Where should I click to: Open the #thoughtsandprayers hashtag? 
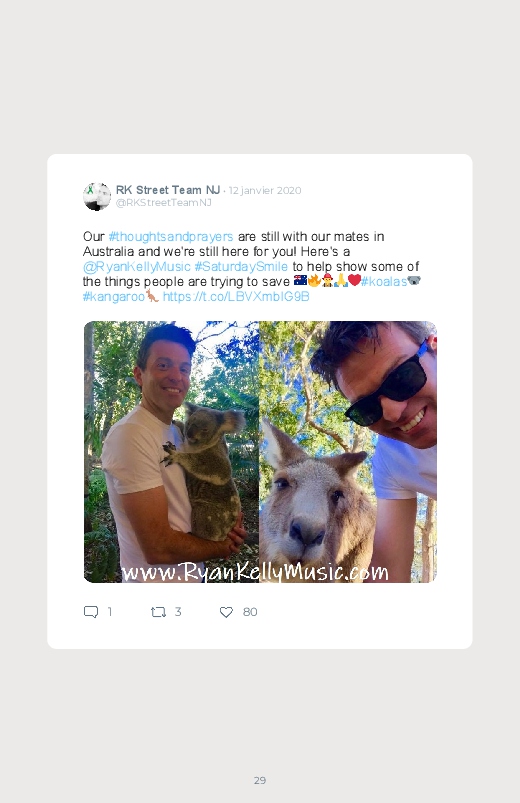pyautogui.click(x=171, y=237)
